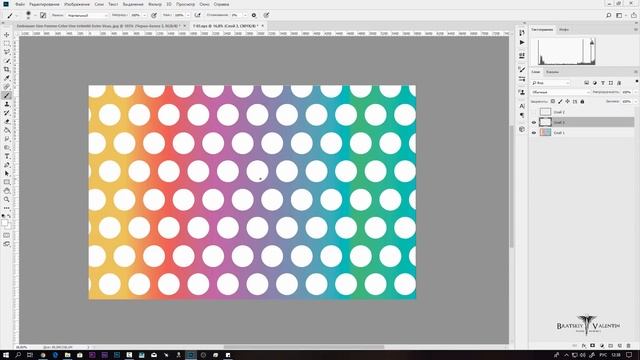Open the Brush Settings panel icon

pos(522,70)
